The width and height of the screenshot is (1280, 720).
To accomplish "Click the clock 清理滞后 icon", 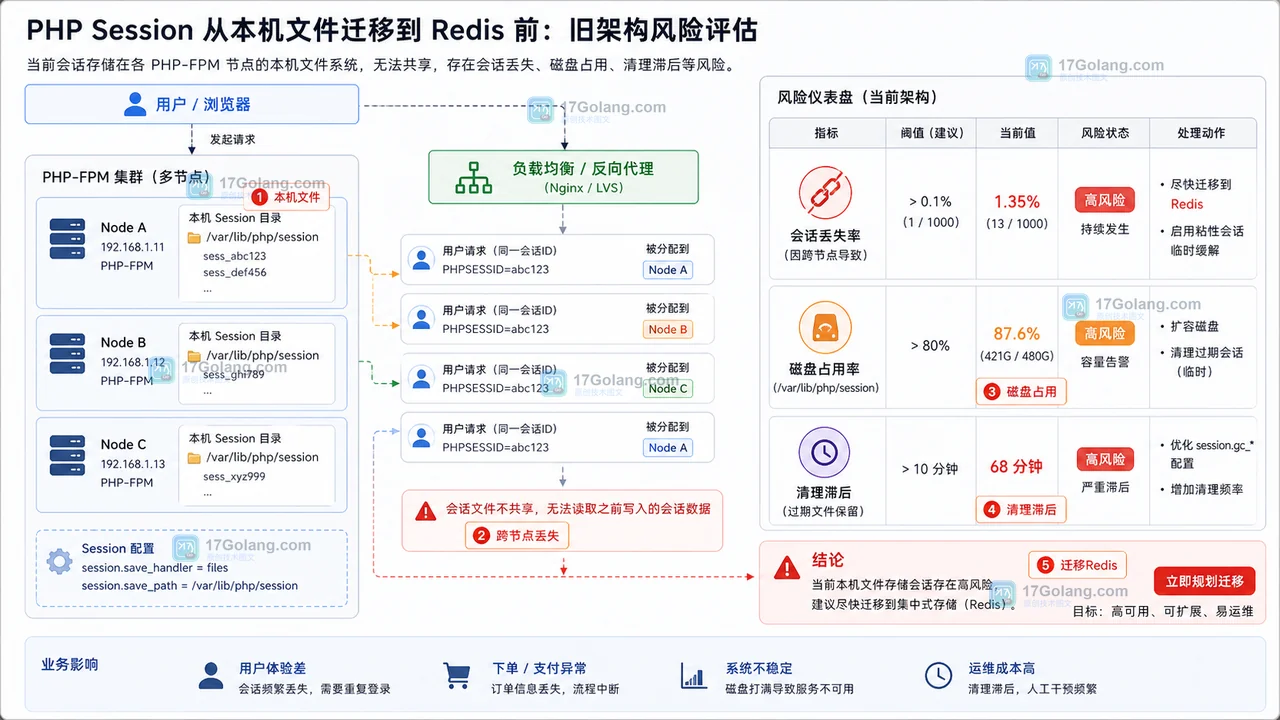I will (825, 453).
